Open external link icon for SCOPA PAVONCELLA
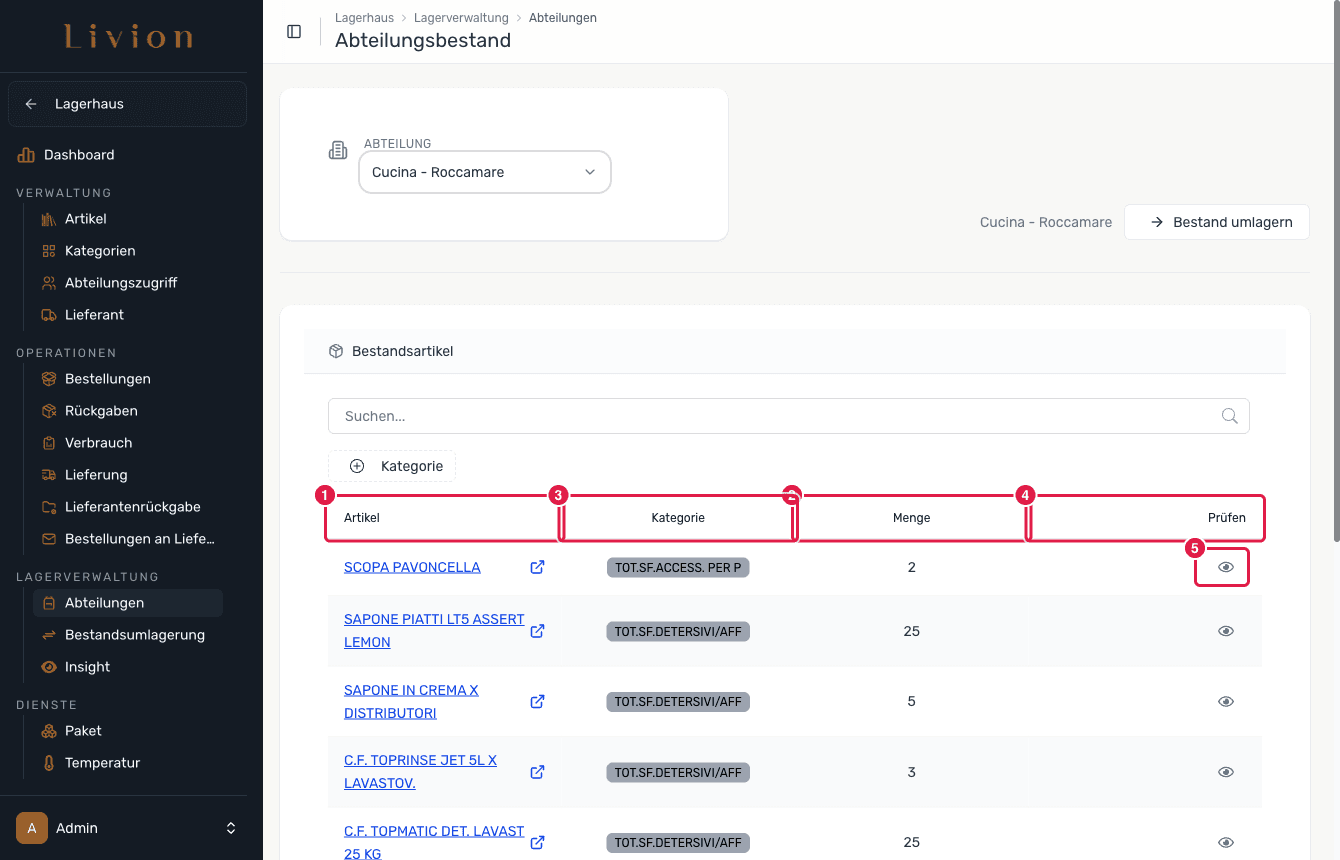Screen dimensions: 1340x860 (537, 567)
